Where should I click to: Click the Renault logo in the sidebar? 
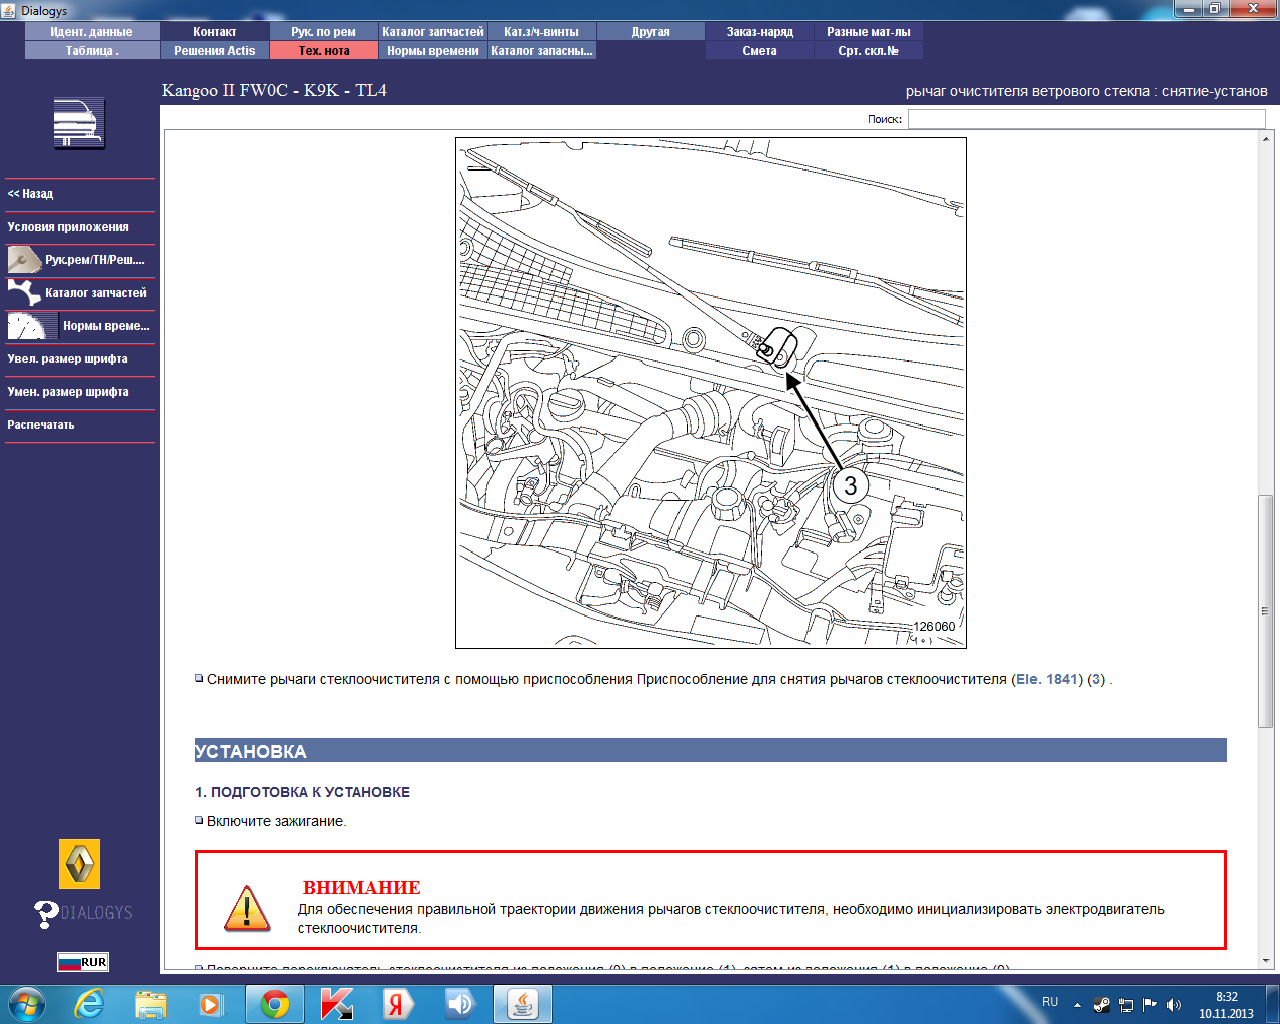(x=80, y=864)
